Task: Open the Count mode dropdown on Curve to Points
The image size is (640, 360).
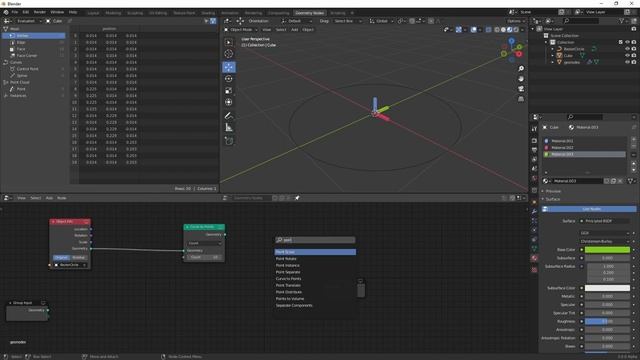Action: coord(204,243)
